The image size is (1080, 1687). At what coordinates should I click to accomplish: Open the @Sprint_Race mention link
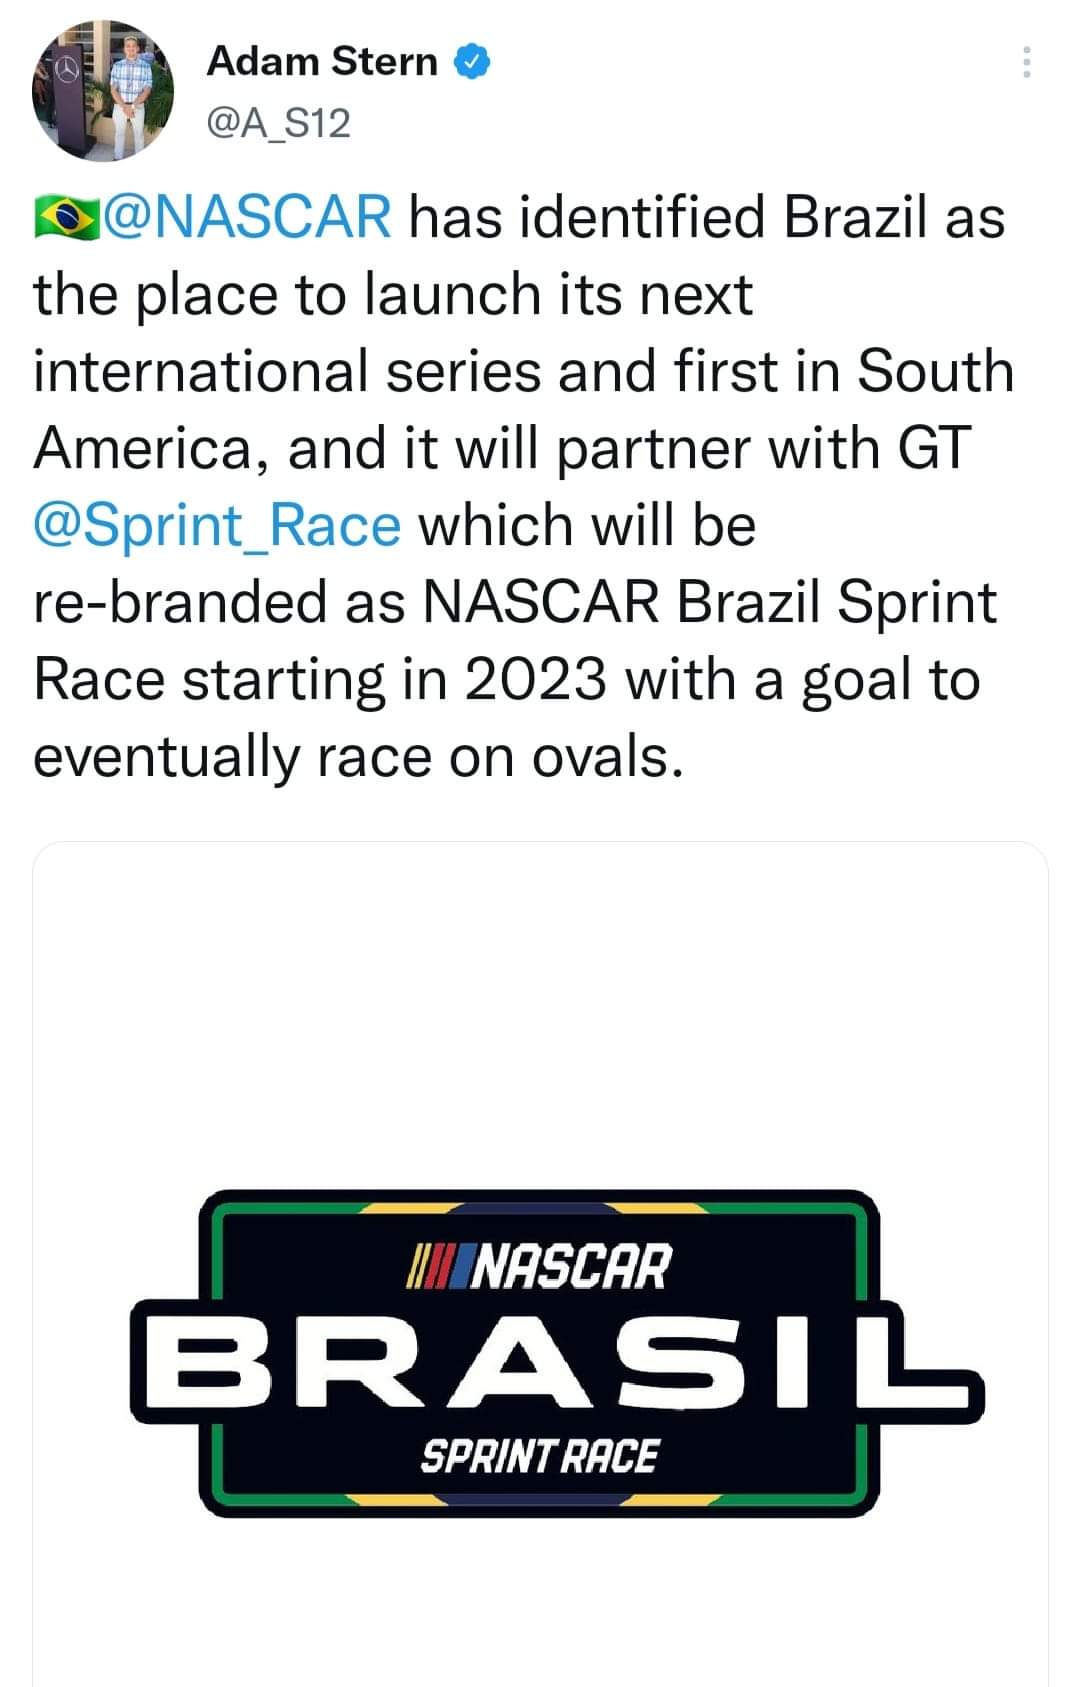coord(217,525)
